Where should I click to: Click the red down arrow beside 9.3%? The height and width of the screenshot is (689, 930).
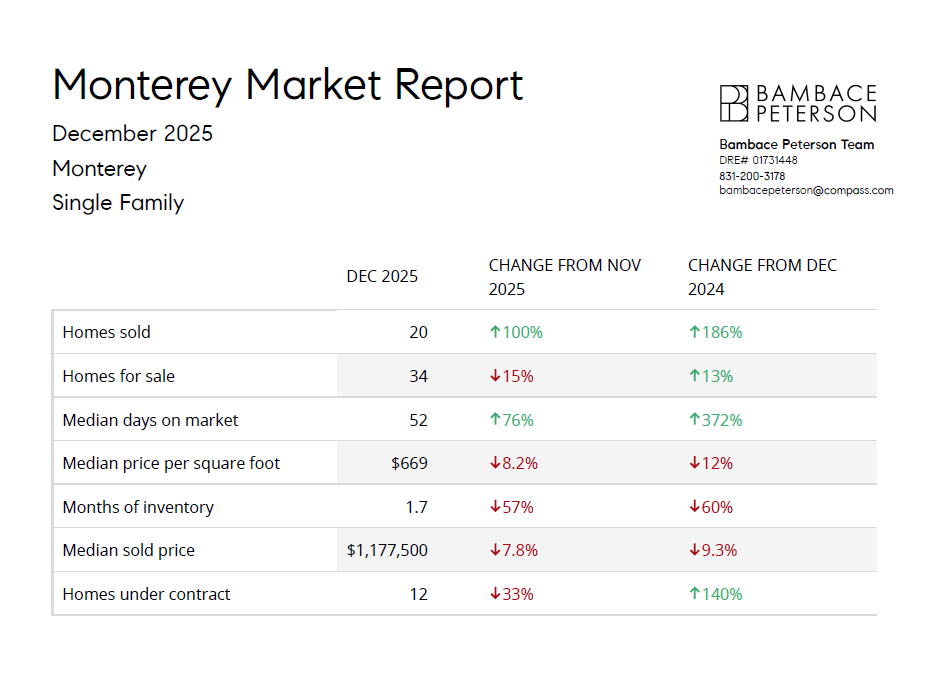(x=694, y=551)
